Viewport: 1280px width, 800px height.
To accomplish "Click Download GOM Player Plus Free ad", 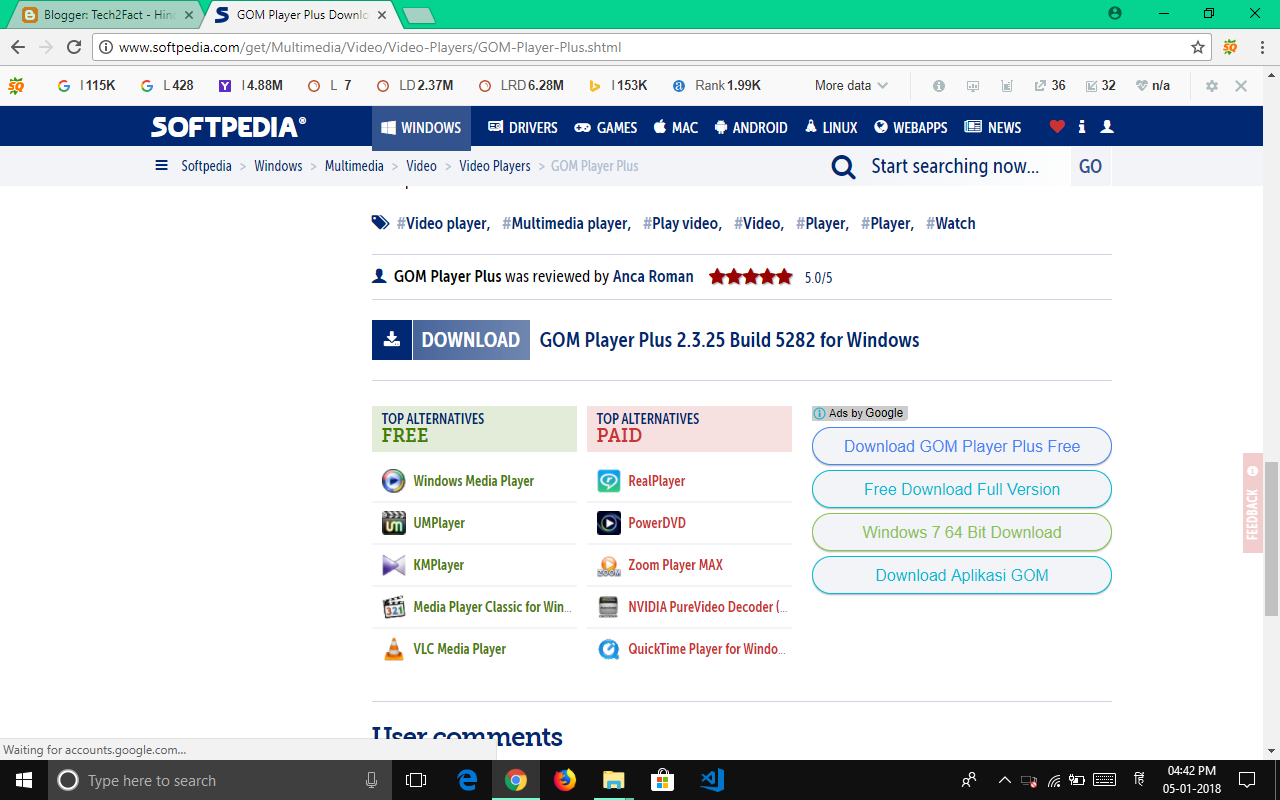I will tap(962, 446).
